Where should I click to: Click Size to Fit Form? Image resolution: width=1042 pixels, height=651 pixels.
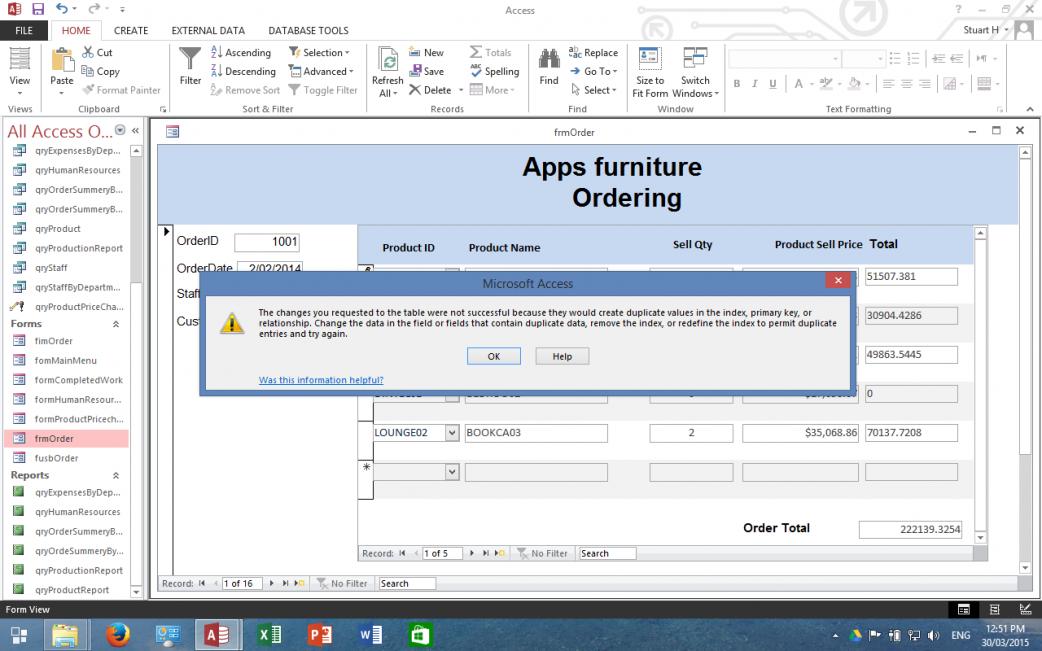pyautogui.click(x=650, y=72)
